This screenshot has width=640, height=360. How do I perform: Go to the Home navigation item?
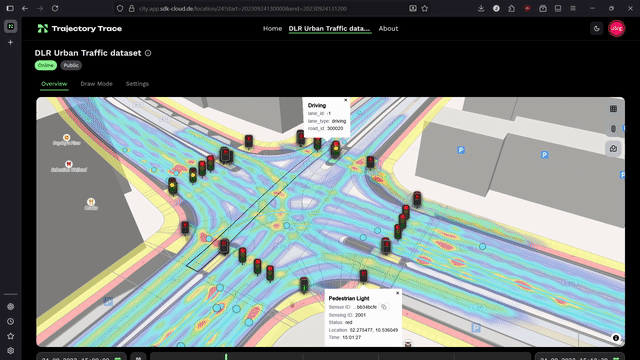point(272,29)
